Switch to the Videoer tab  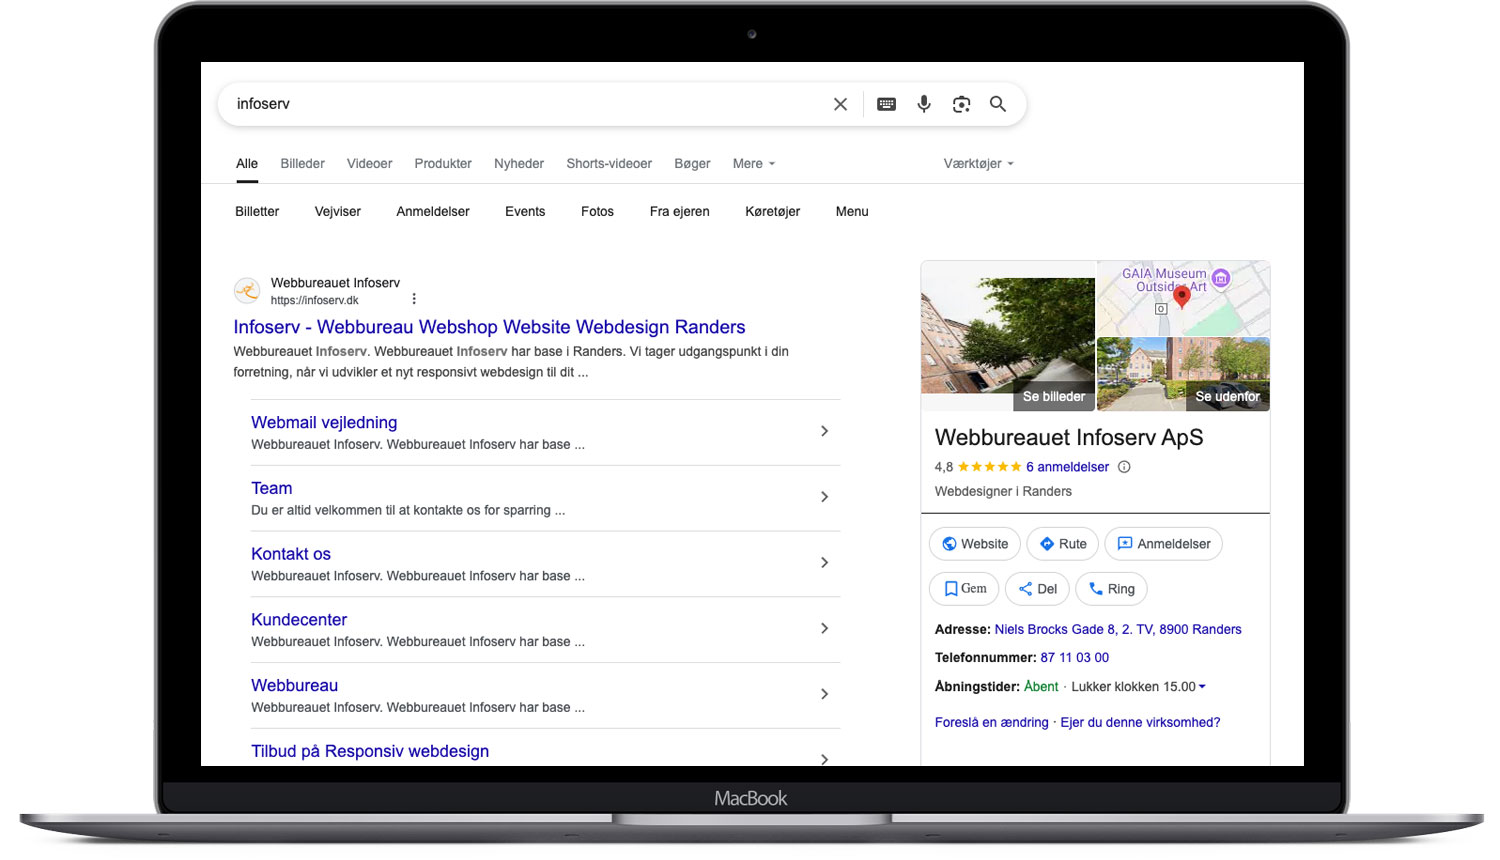click(369, 164)
